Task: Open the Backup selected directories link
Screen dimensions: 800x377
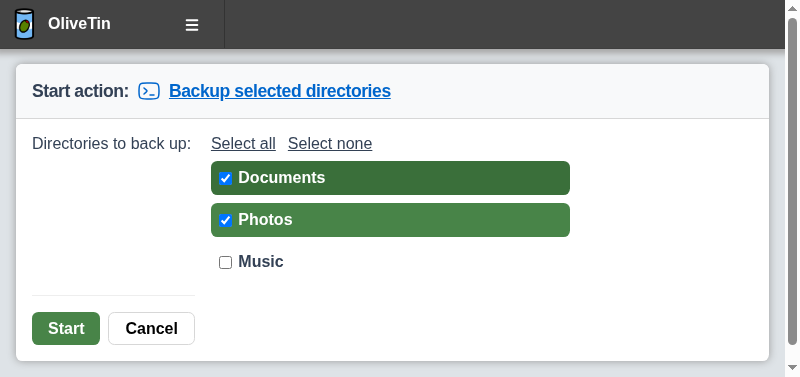Action: [x=280, y=91]
